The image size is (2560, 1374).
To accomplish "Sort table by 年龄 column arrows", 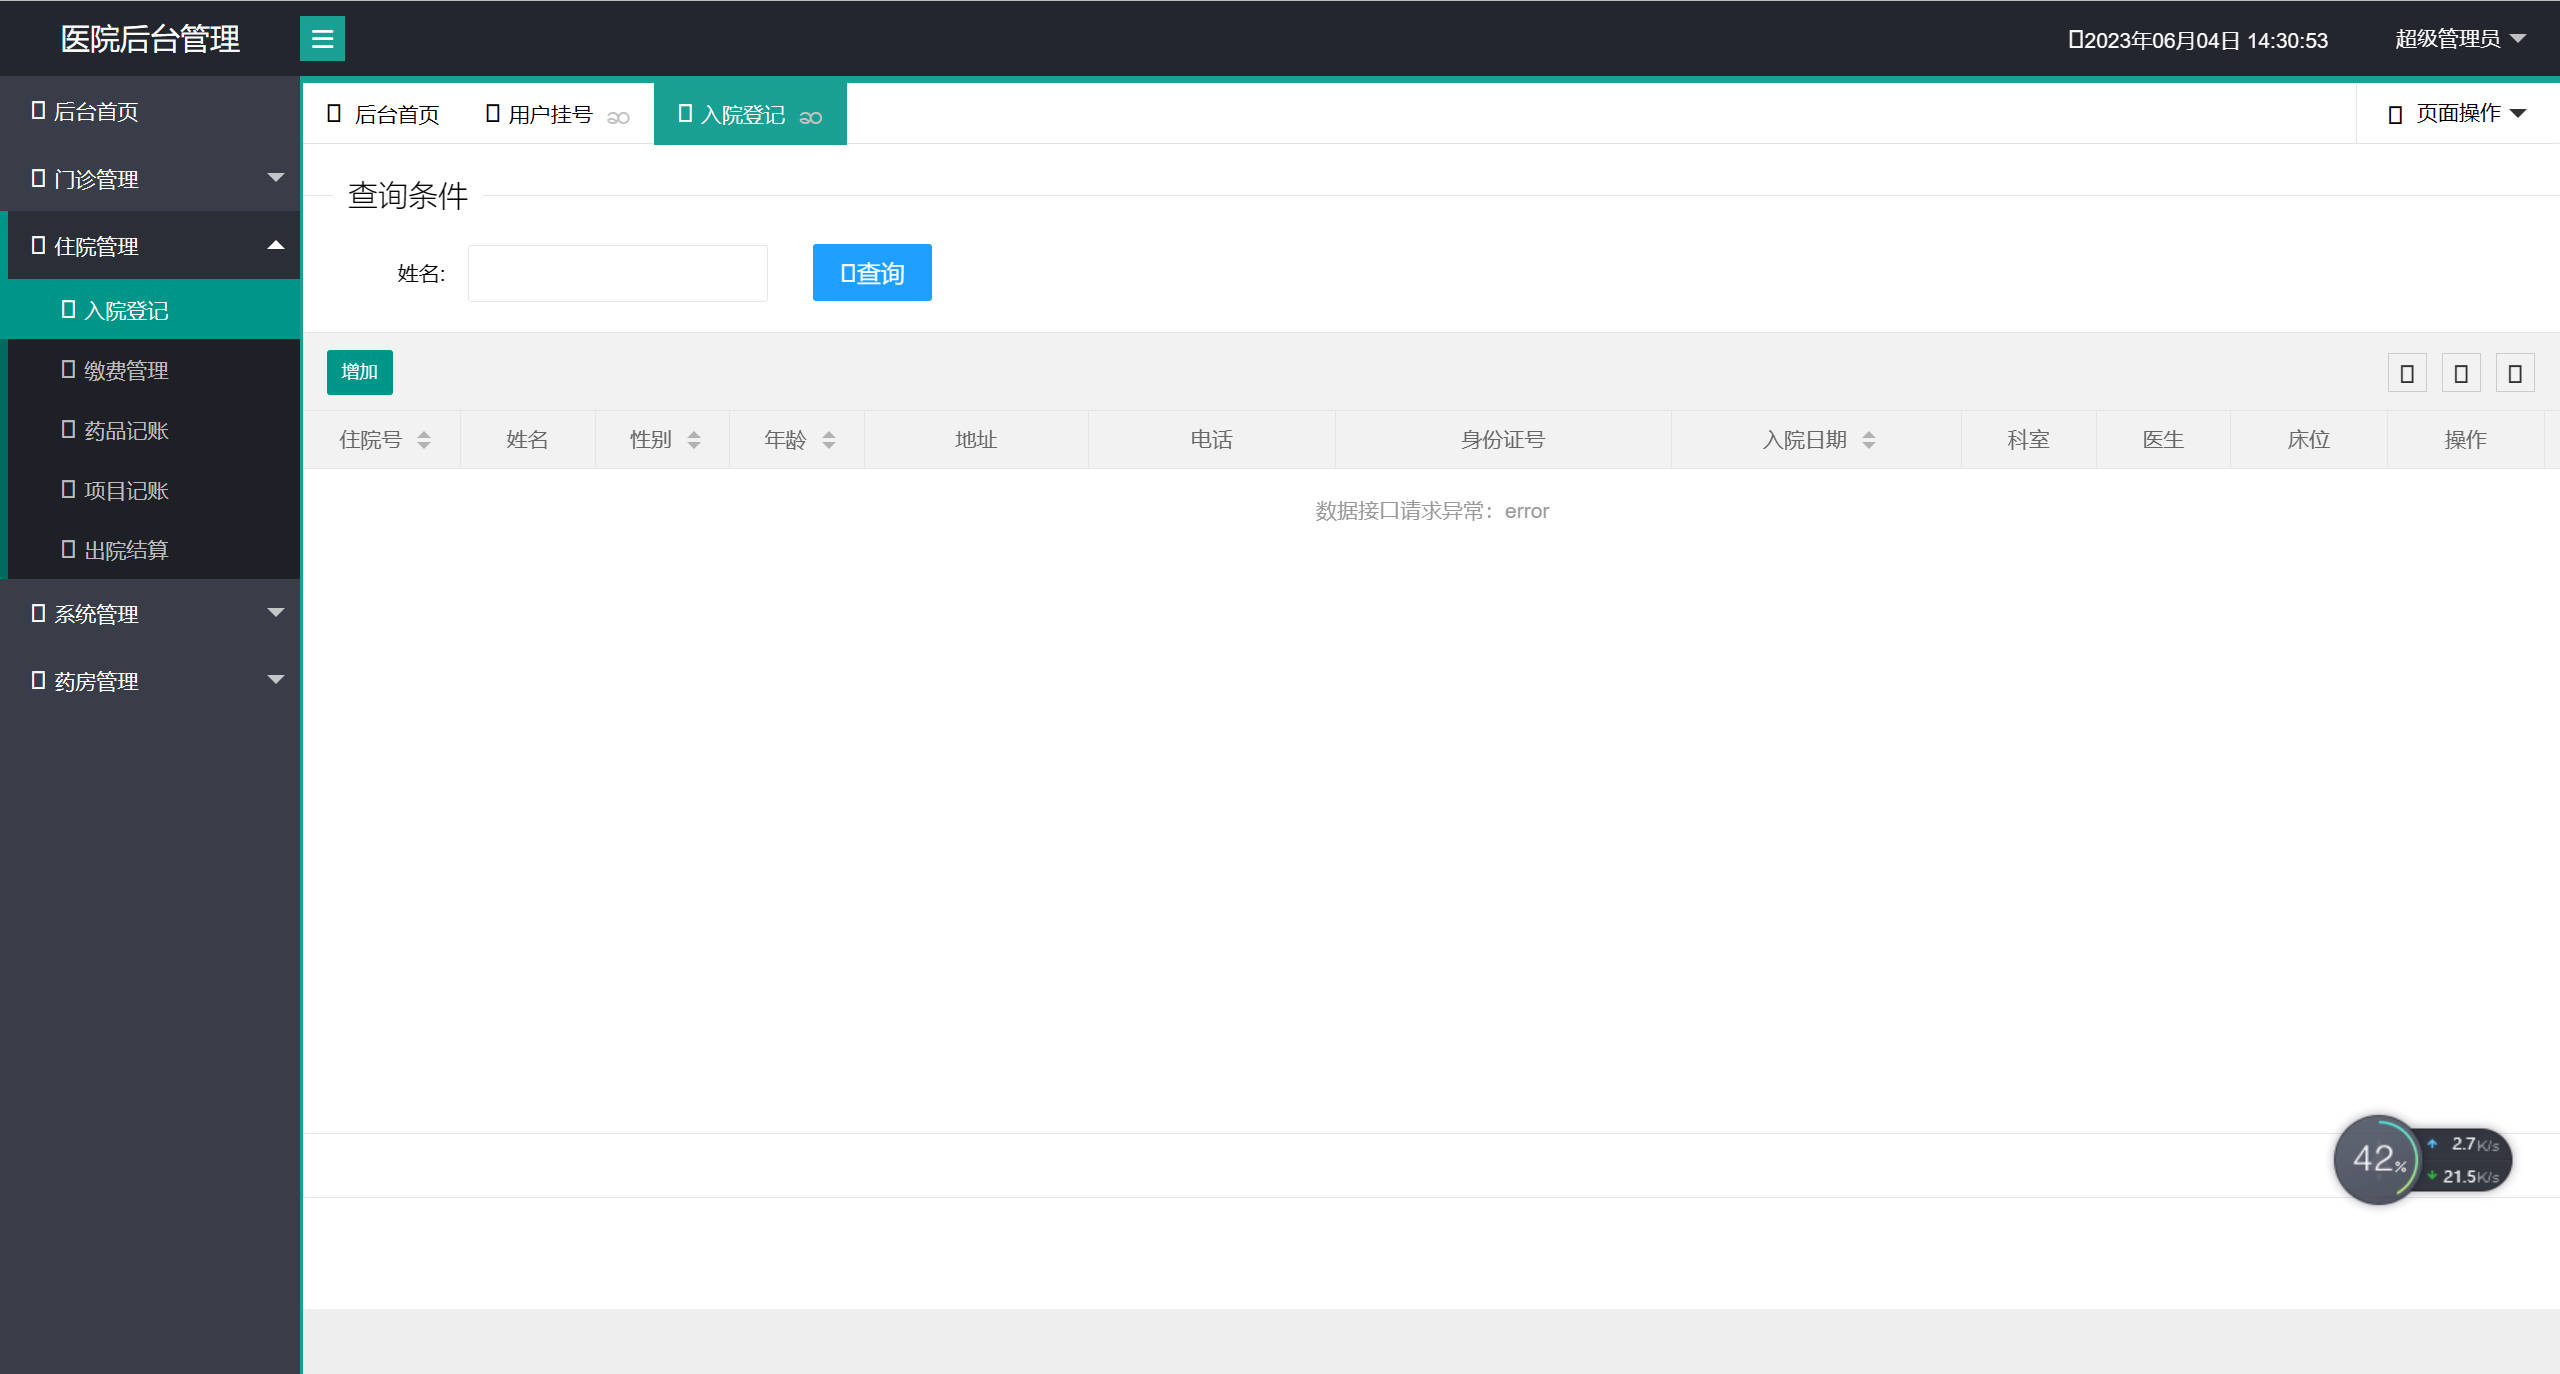I will [829, 440].
